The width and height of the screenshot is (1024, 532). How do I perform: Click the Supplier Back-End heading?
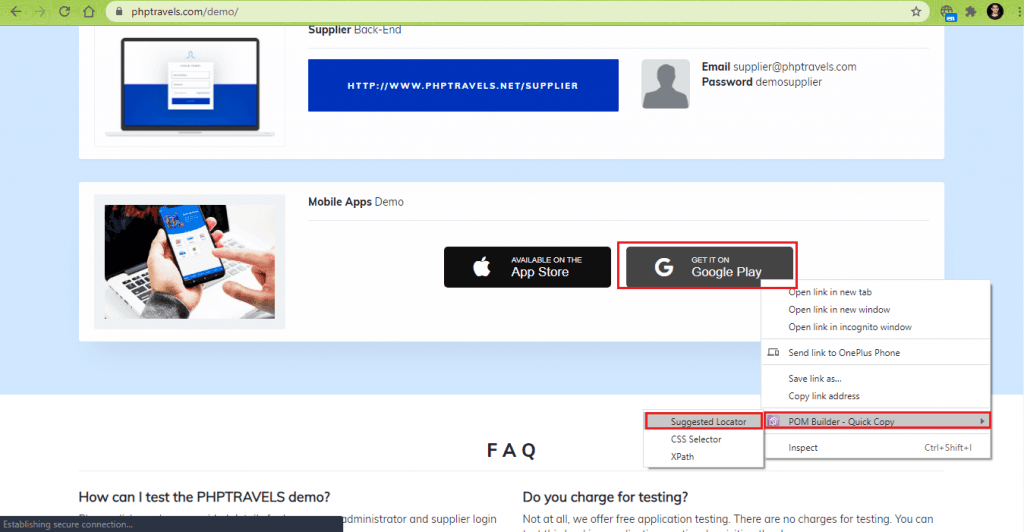pos(355,30)
